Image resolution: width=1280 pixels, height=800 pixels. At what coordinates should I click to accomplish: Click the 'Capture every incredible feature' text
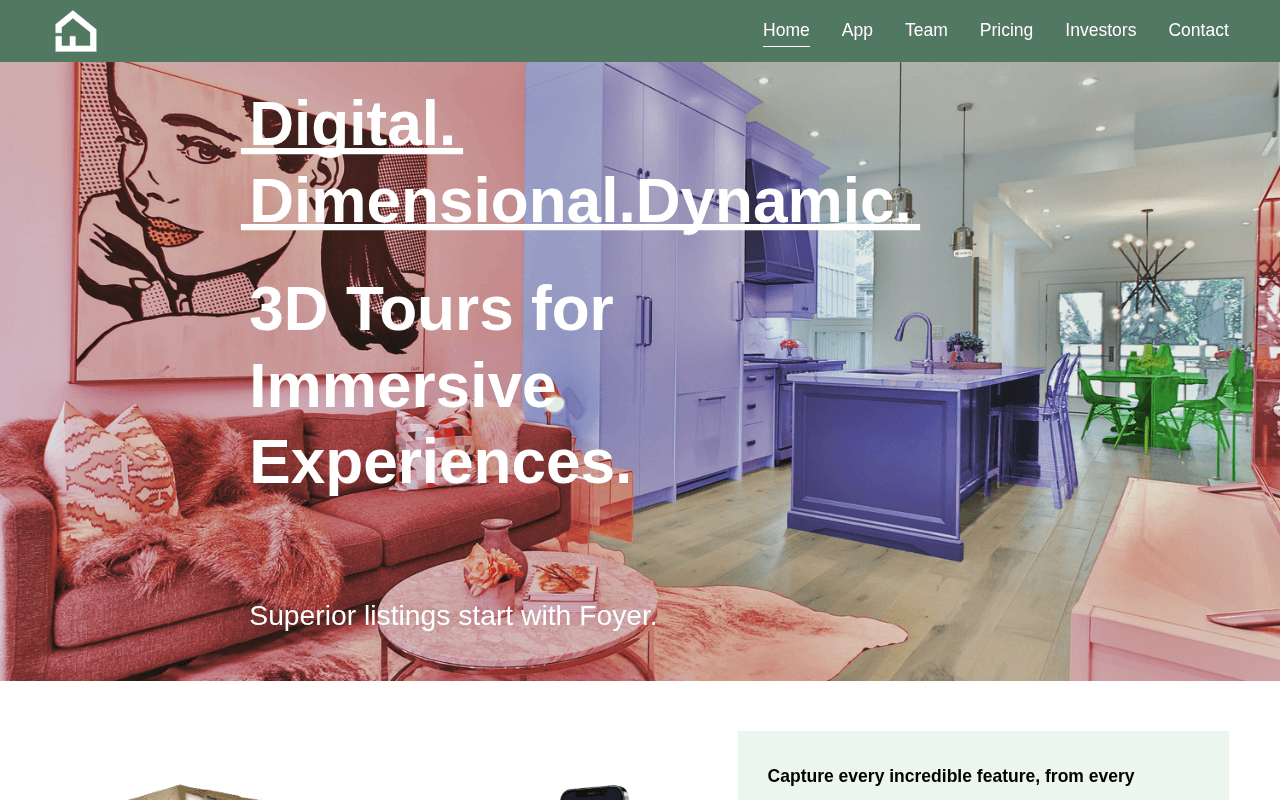[951, 776]
